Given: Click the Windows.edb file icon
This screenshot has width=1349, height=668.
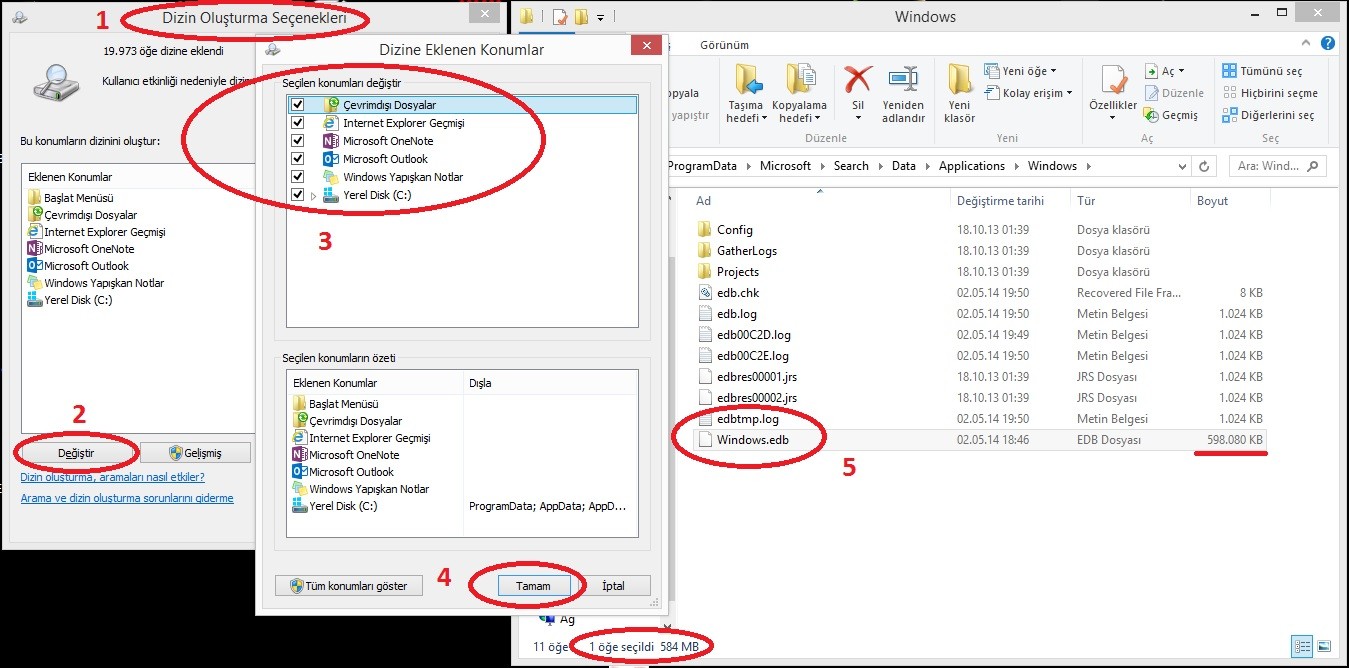Looking at the screenshot, I should click(704, 440).
